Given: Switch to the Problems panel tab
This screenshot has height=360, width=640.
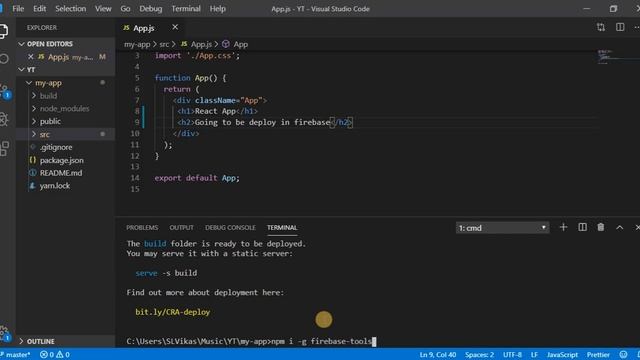Looking at the screenshot, I should pos(142,228).
